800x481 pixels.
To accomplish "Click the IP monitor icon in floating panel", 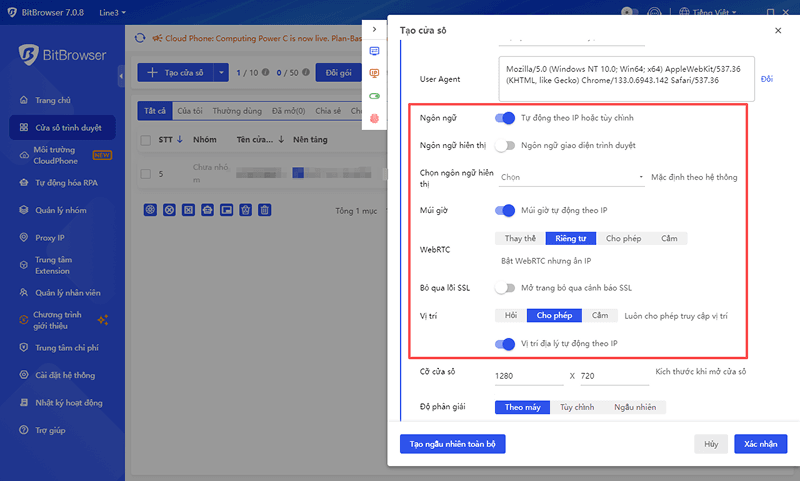I will 375,73.
